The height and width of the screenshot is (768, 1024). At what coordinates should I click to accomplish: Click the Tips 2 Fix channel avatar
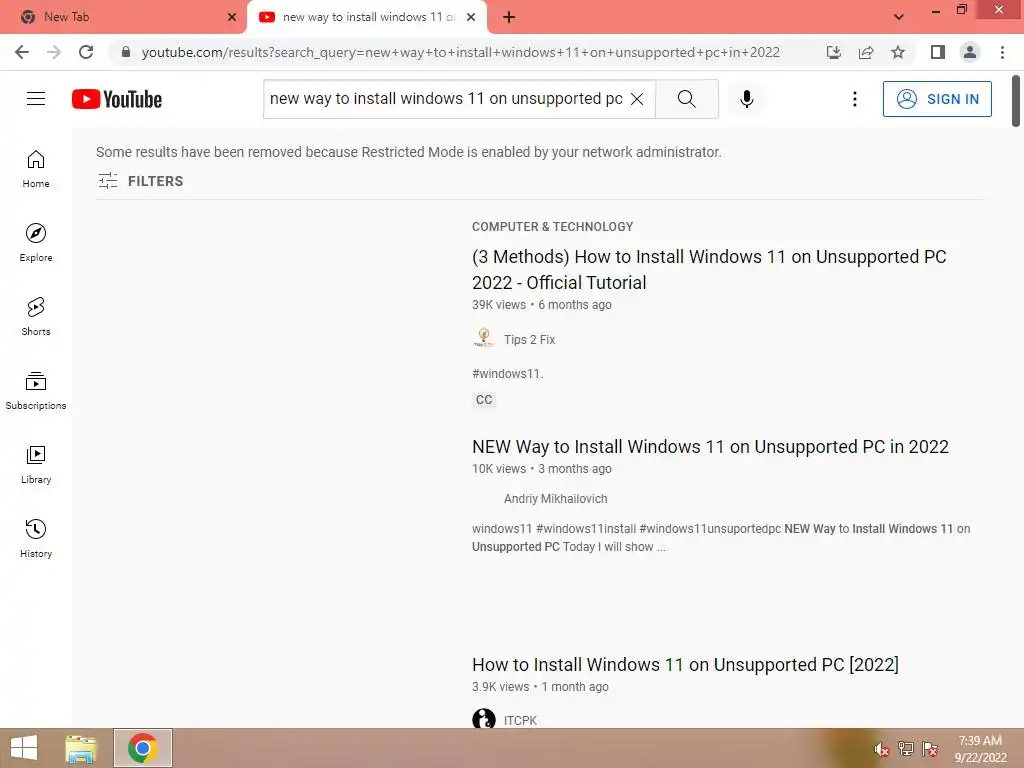(483, 338)
